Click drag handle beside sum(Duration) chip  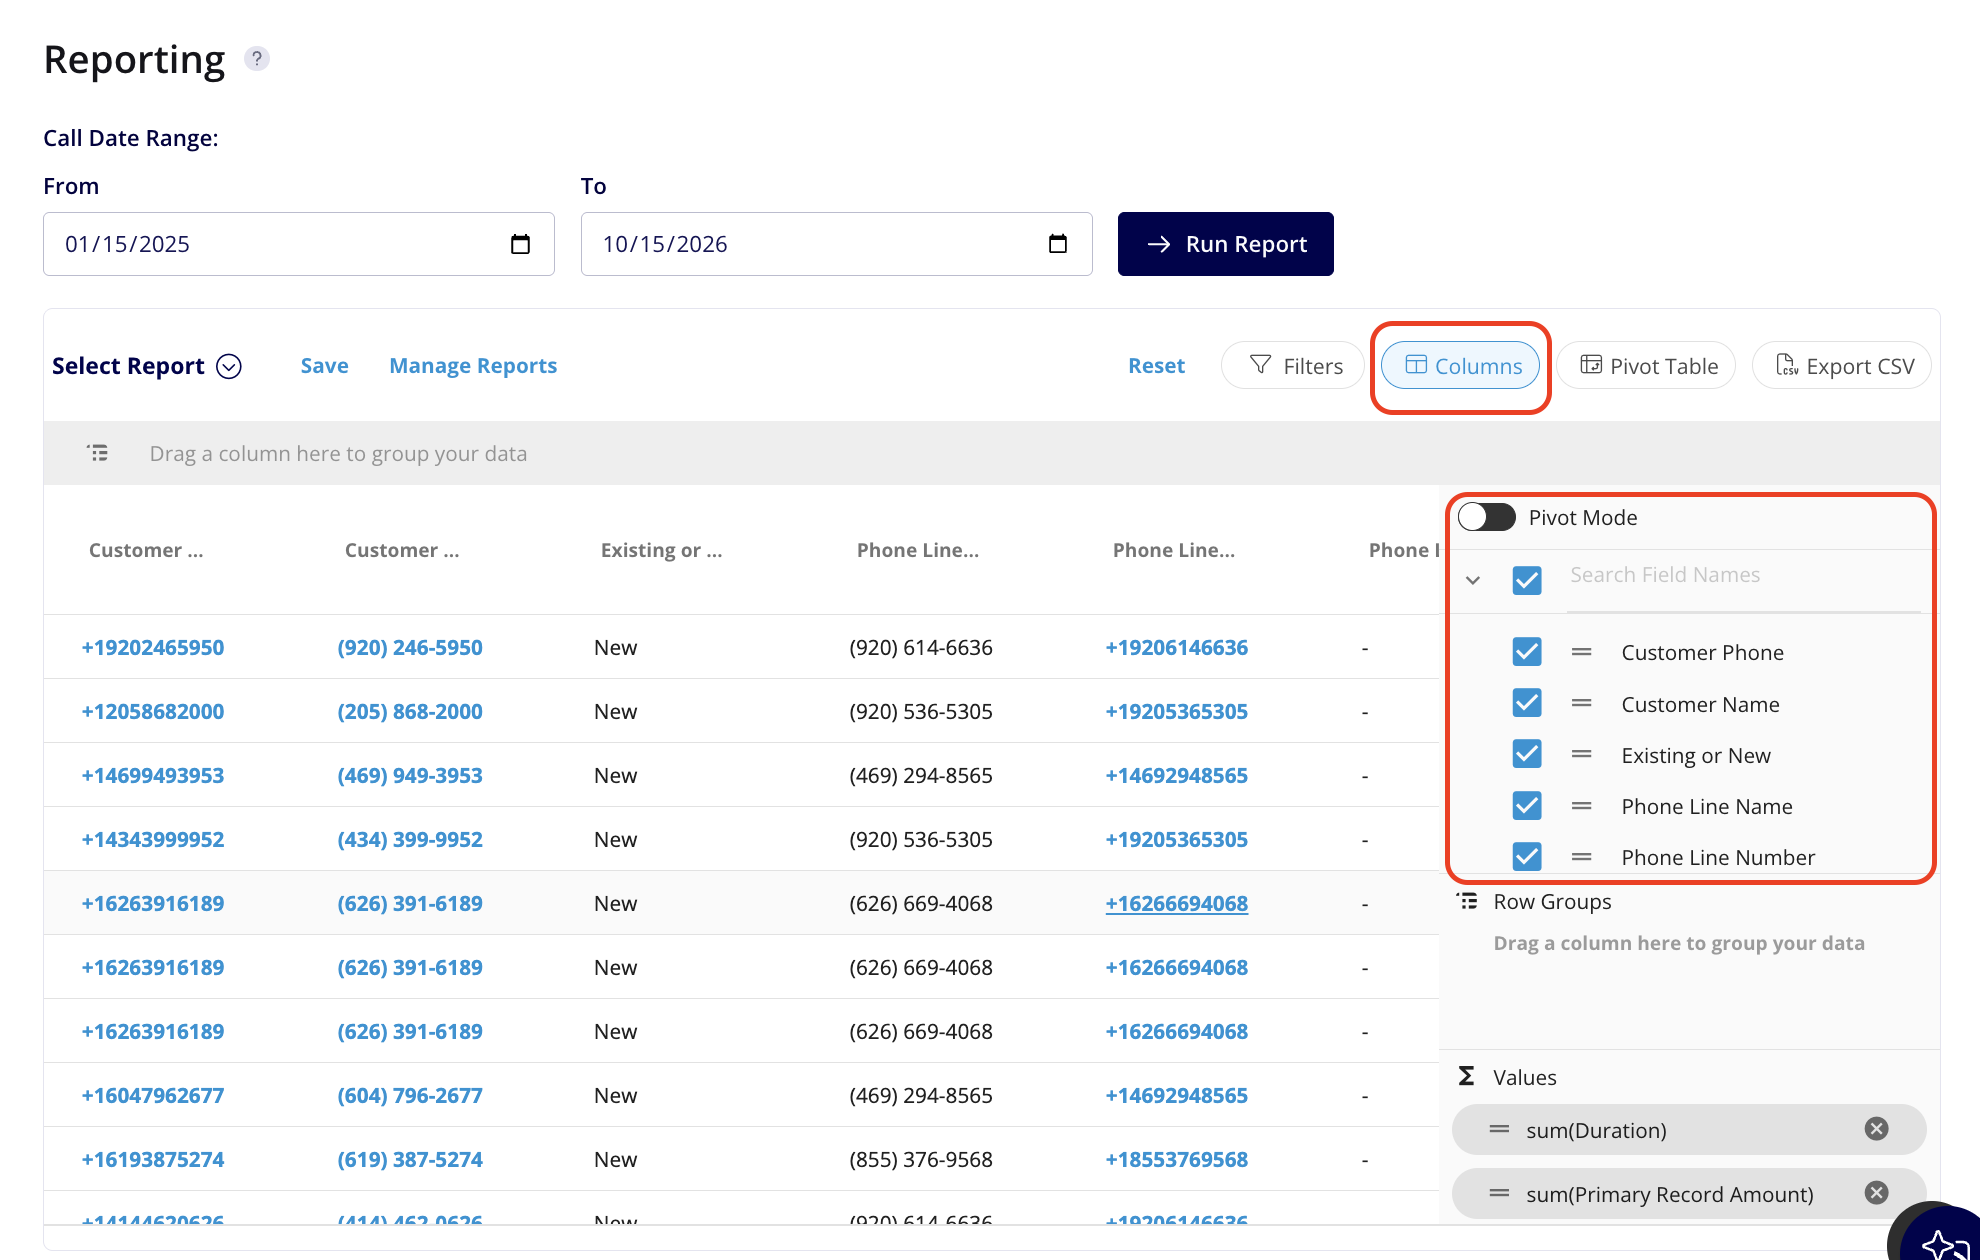click(1499, 1129)
